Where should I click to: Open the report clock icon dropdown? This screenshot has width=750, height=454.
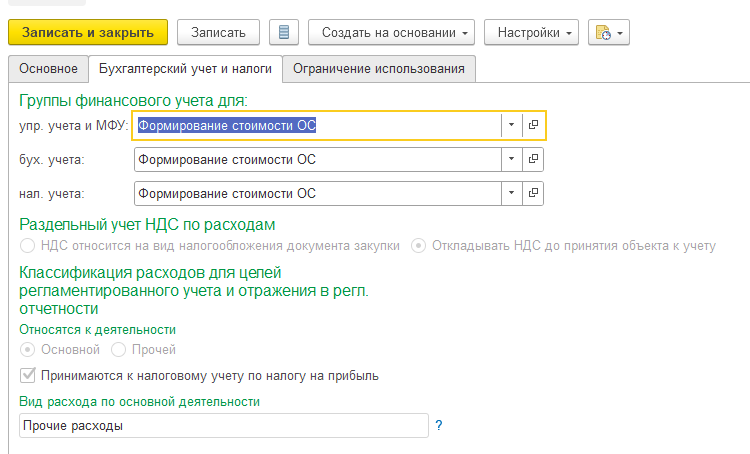click(609, 33)
